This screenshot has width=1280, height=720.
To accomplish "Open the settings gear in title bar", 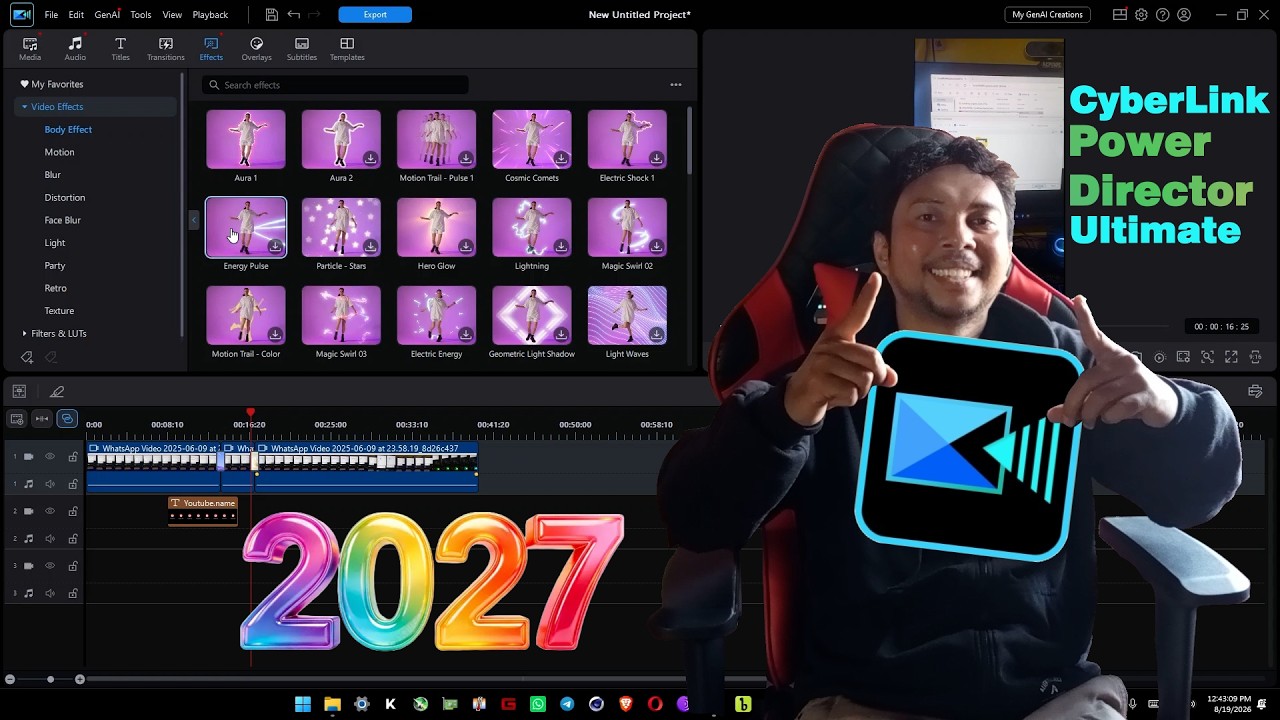I will click(1141, 15).
